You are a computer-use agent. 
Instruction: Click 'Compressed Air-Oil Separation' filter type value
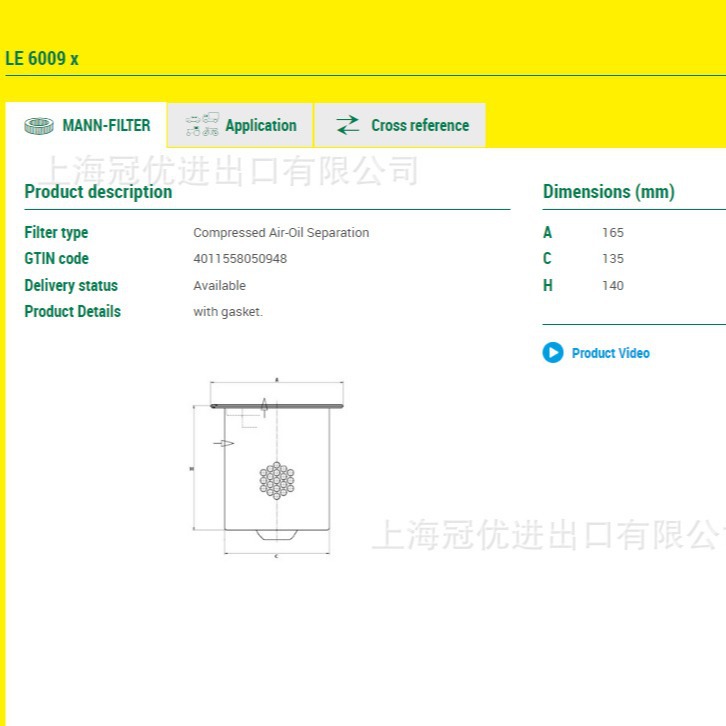pyautogui.click(x=281, y=232)
